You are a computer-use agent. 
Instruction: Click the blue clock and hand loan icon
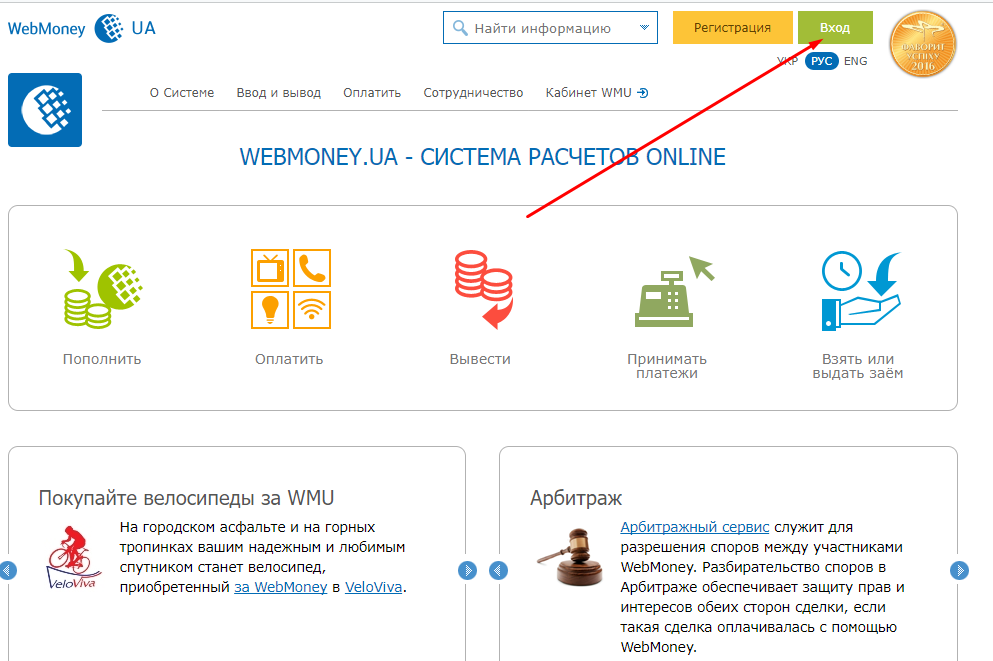tap(861, 291)
